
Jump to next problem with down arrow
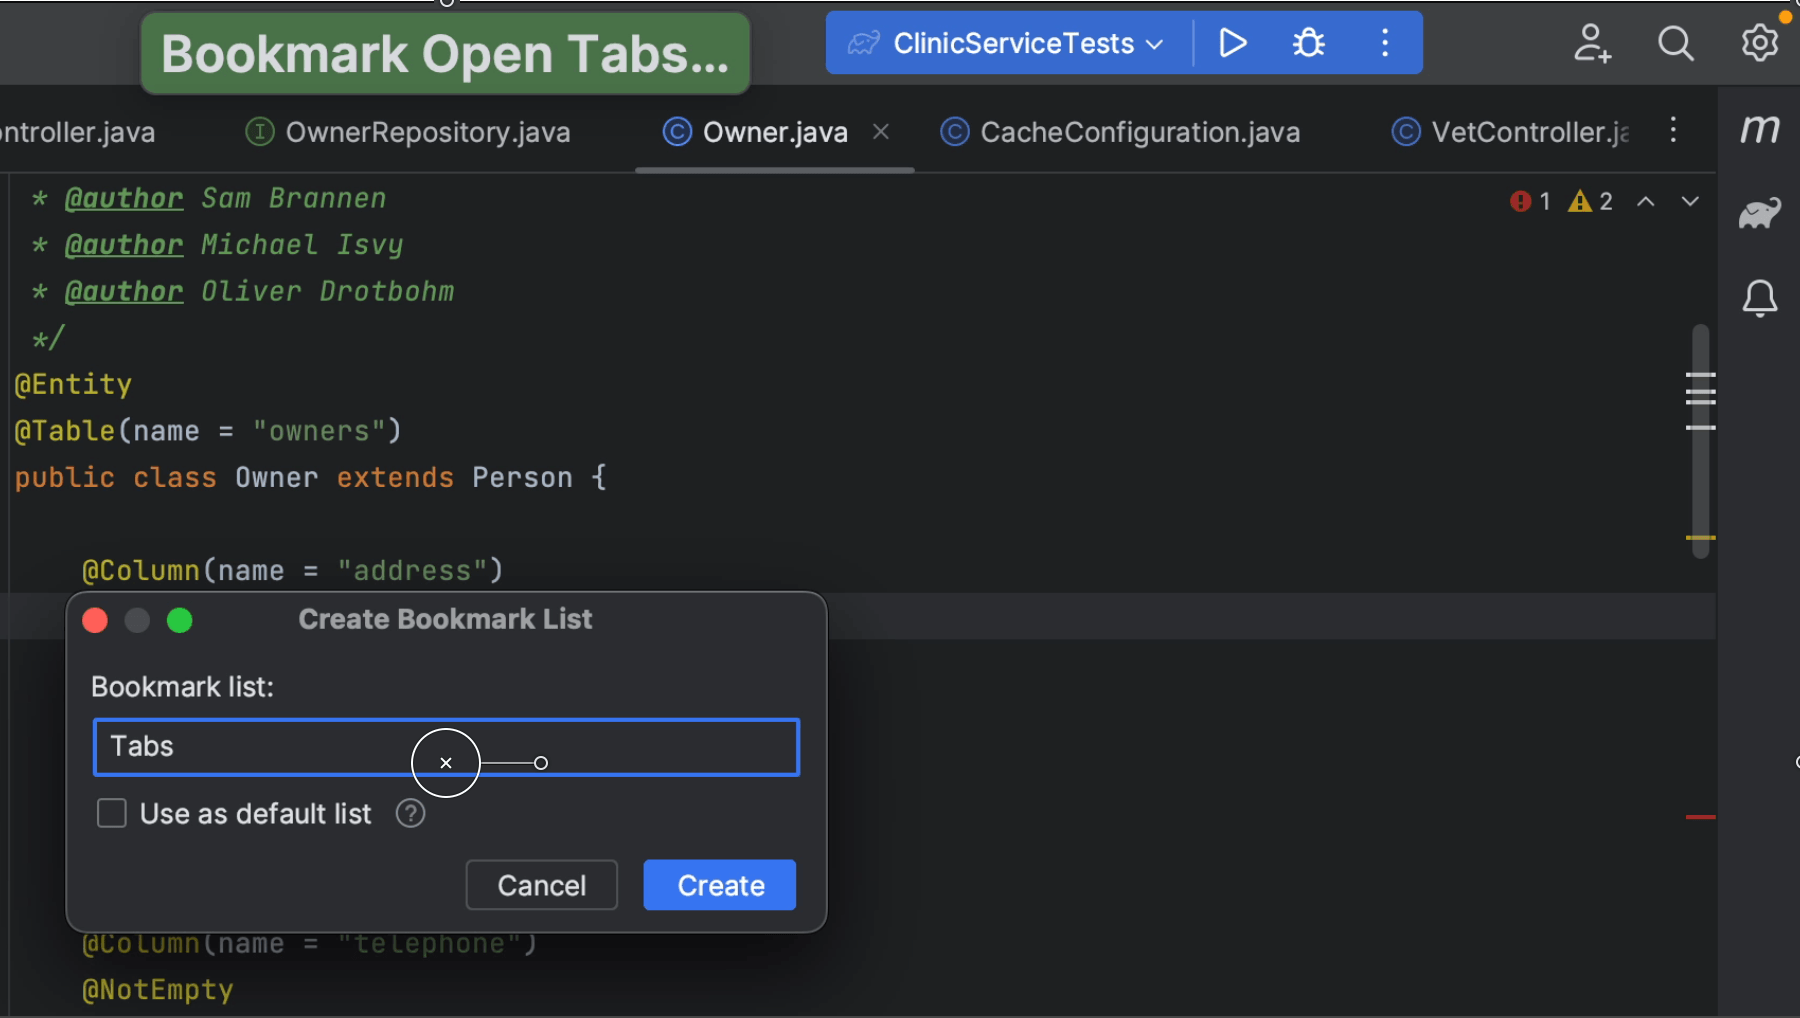[x=1690, y=201]
